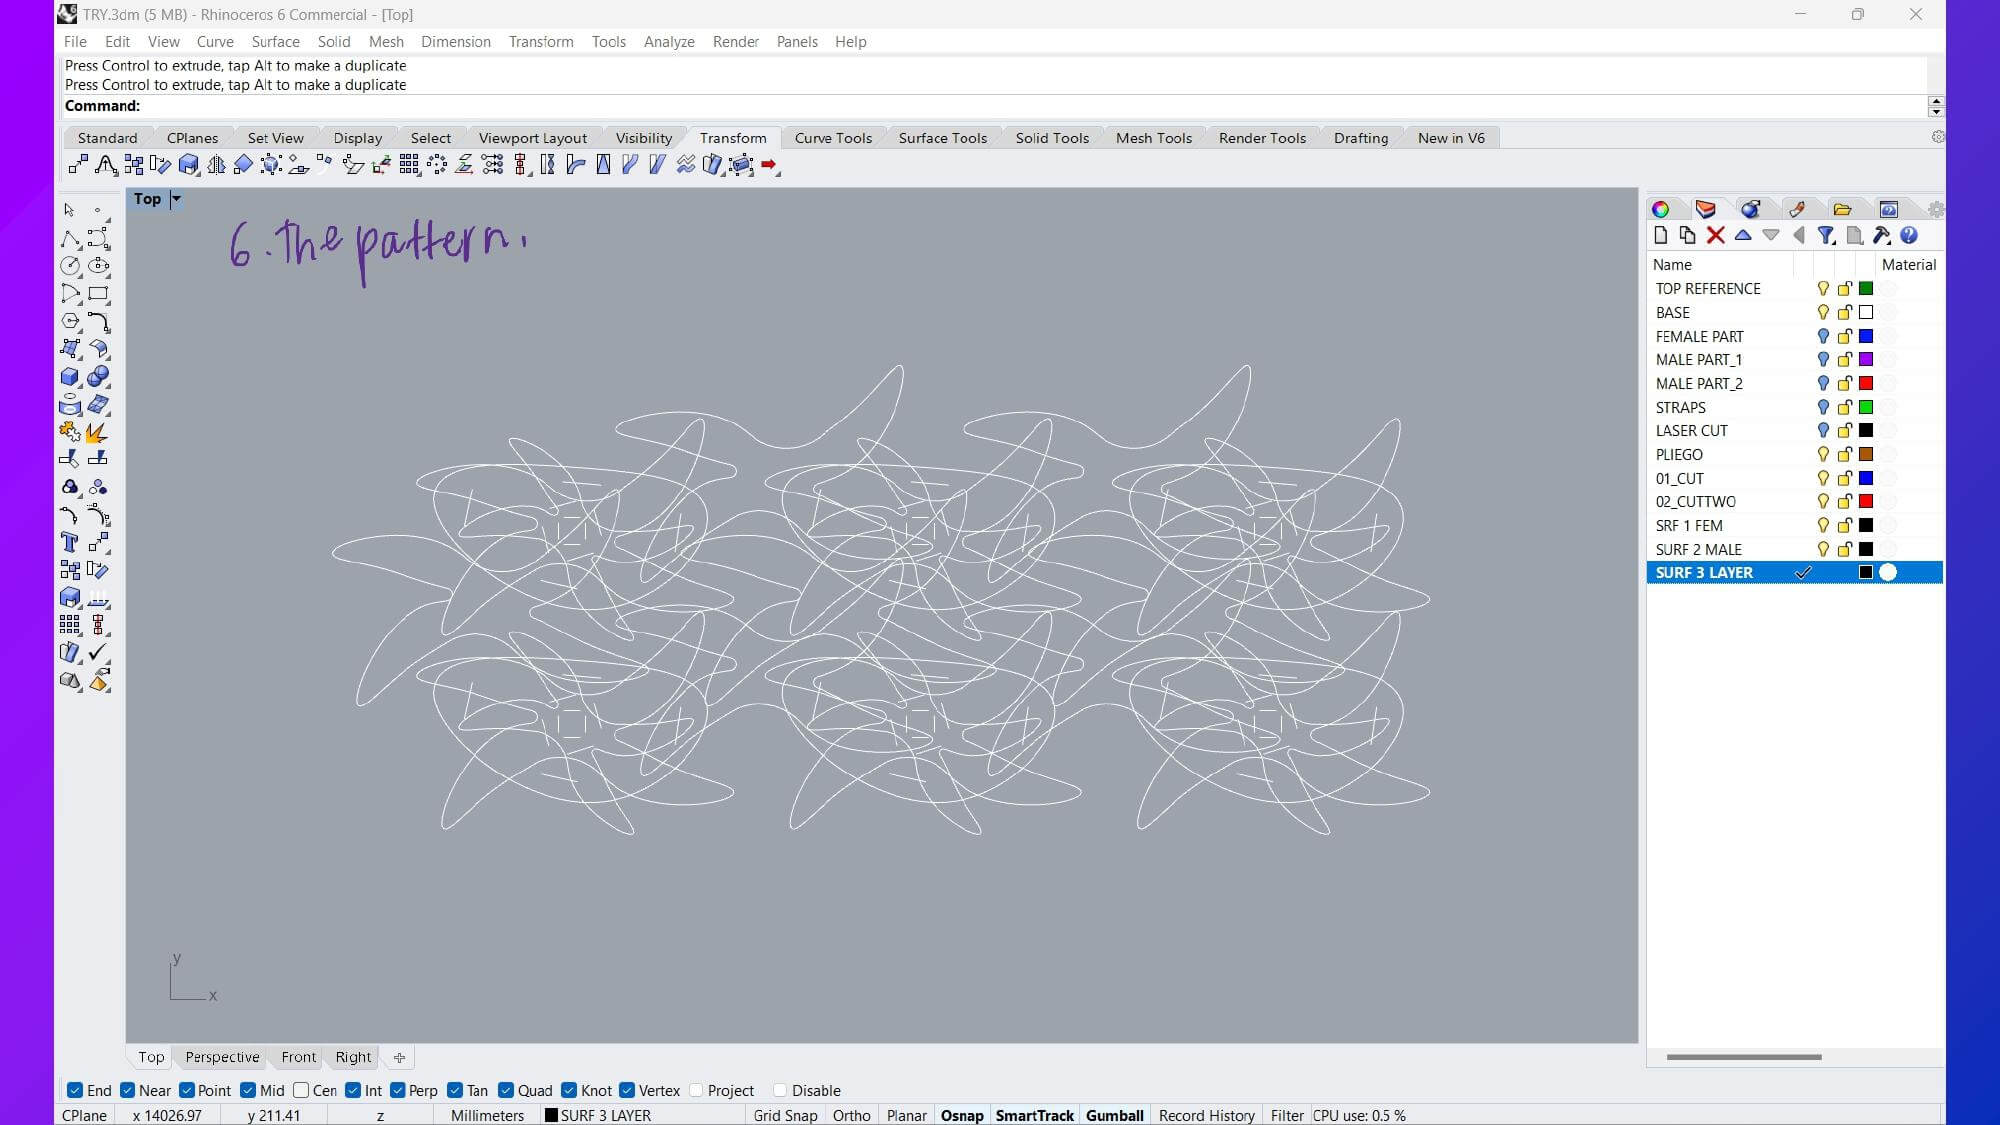Click the STRAPS layer green color swatch
This screenshot has width=2000, height=1125.
[x=1865, y=407]
